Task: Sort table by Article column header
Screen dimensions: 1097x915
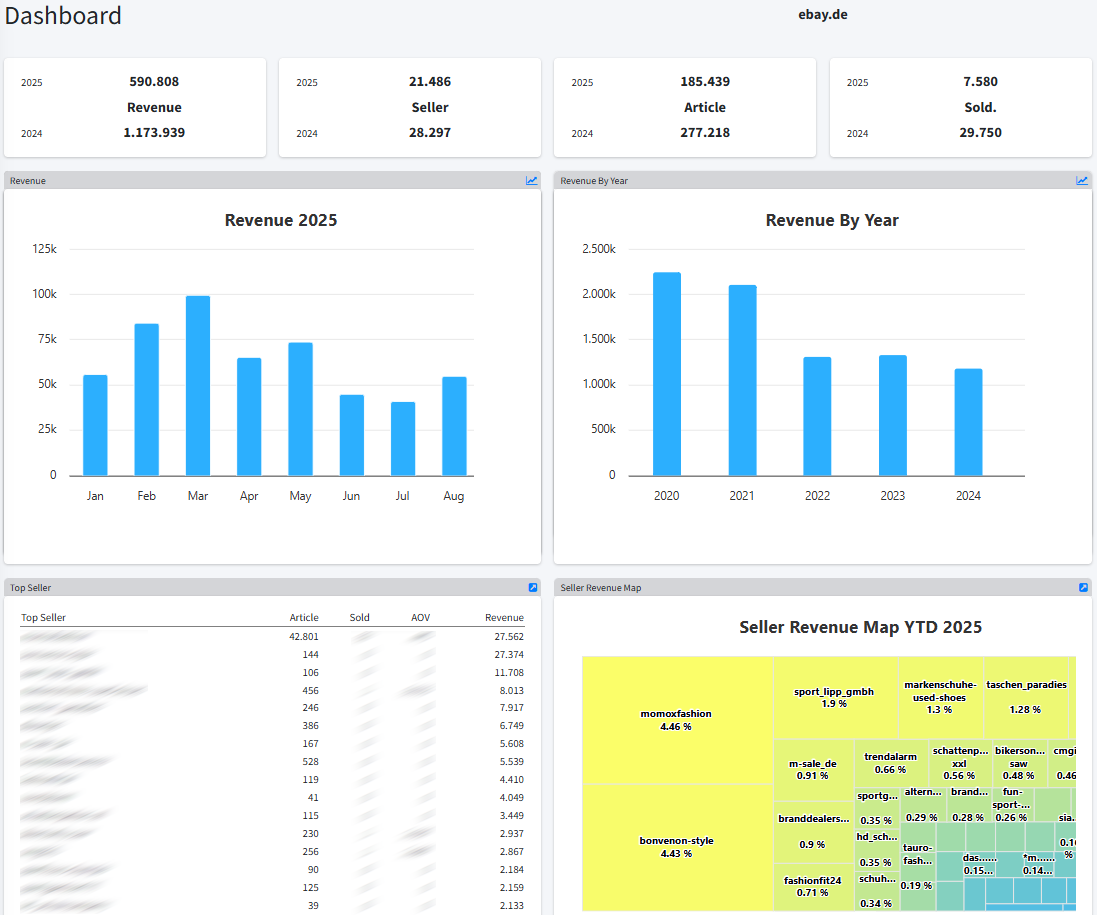Action: 304,618
